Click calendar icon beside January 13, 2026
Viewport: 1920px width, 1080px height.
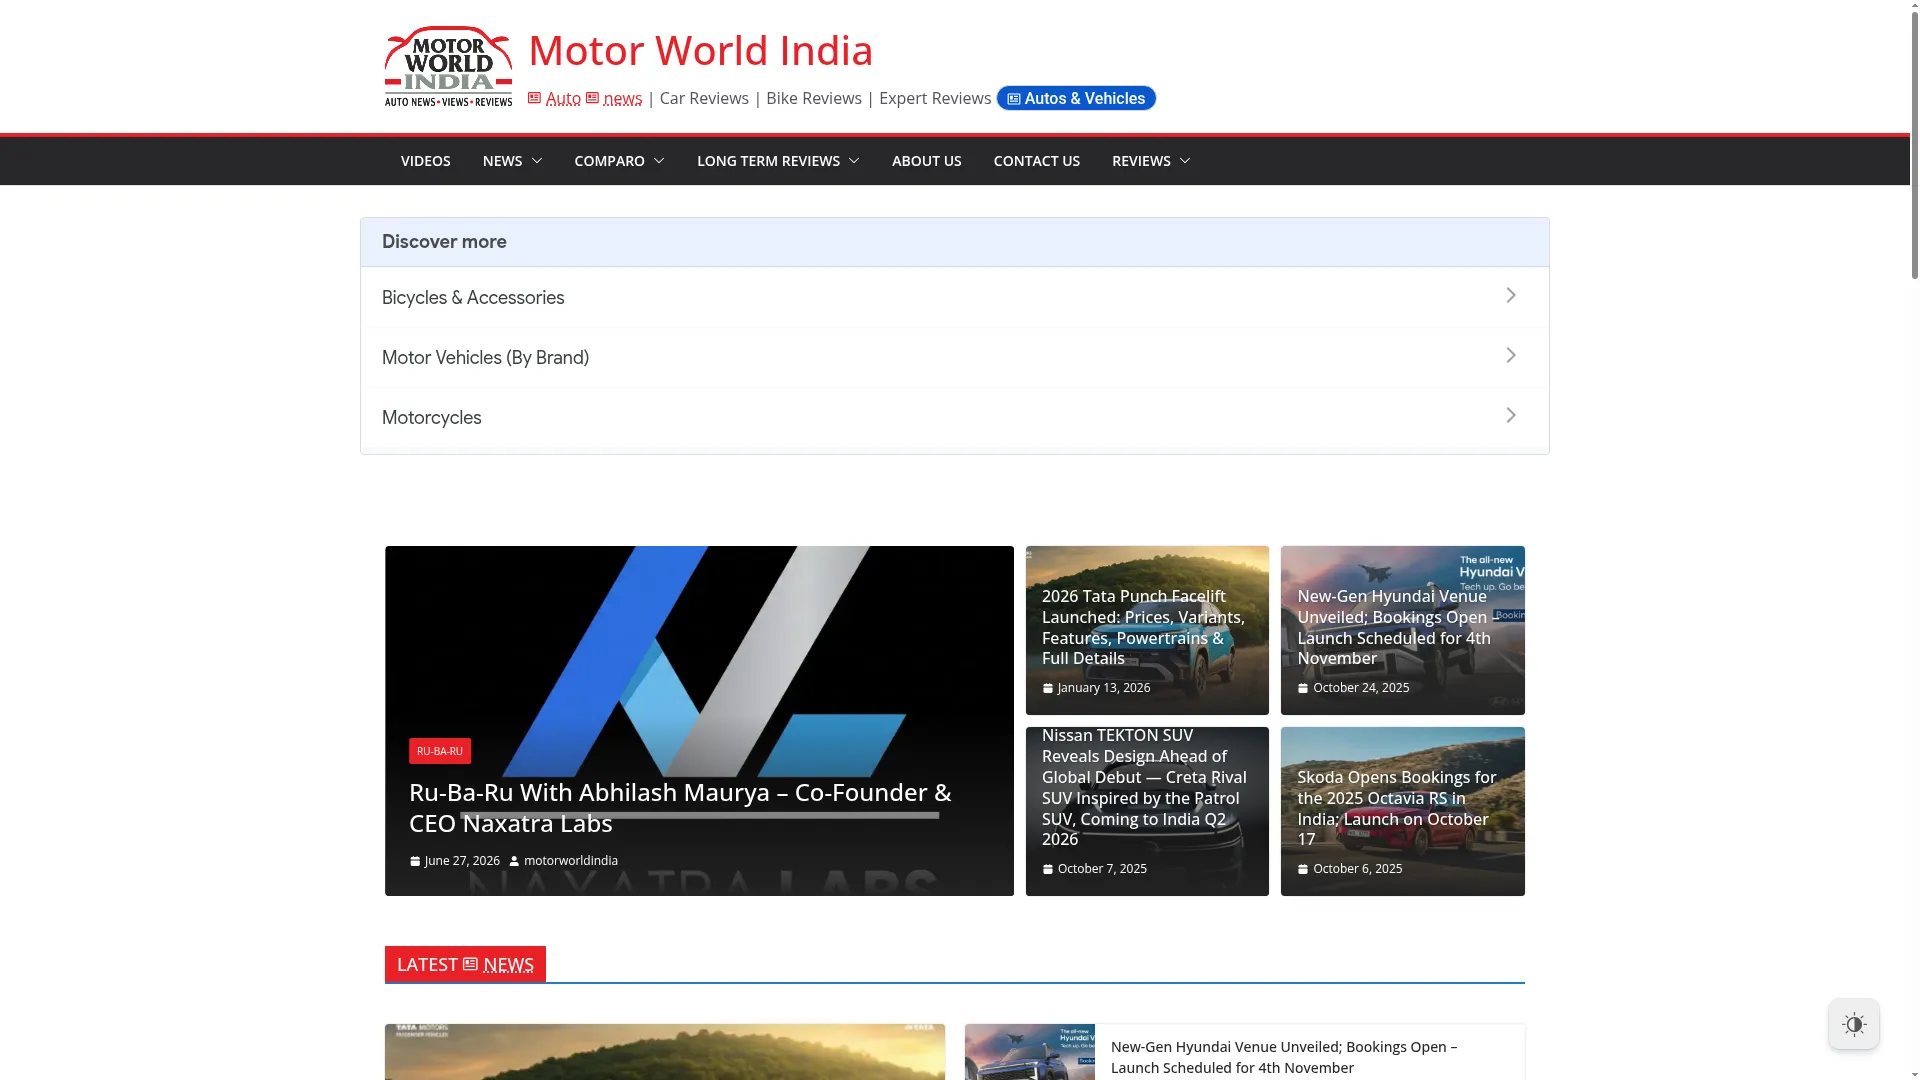1048,689
